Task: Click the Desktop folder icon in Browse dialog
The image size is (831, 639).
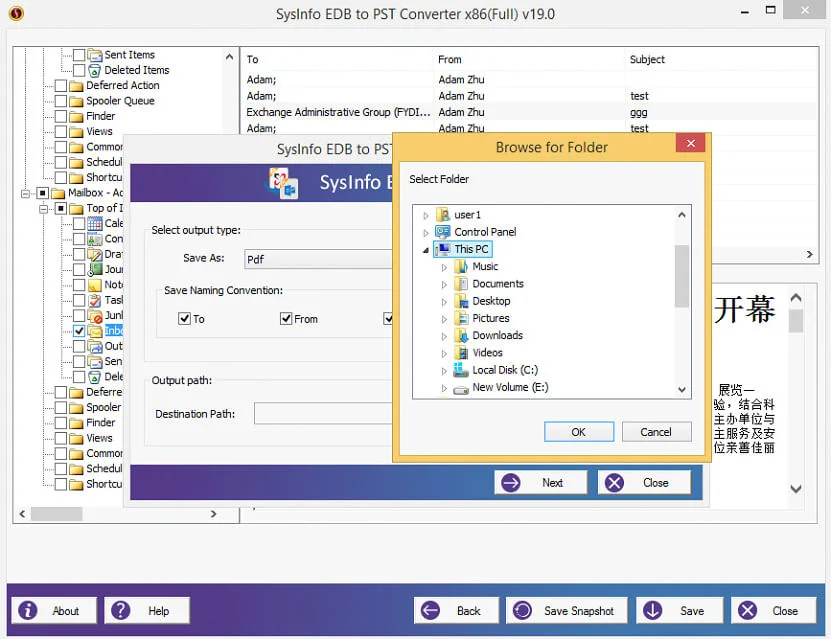Action: (x=461, y=301)
